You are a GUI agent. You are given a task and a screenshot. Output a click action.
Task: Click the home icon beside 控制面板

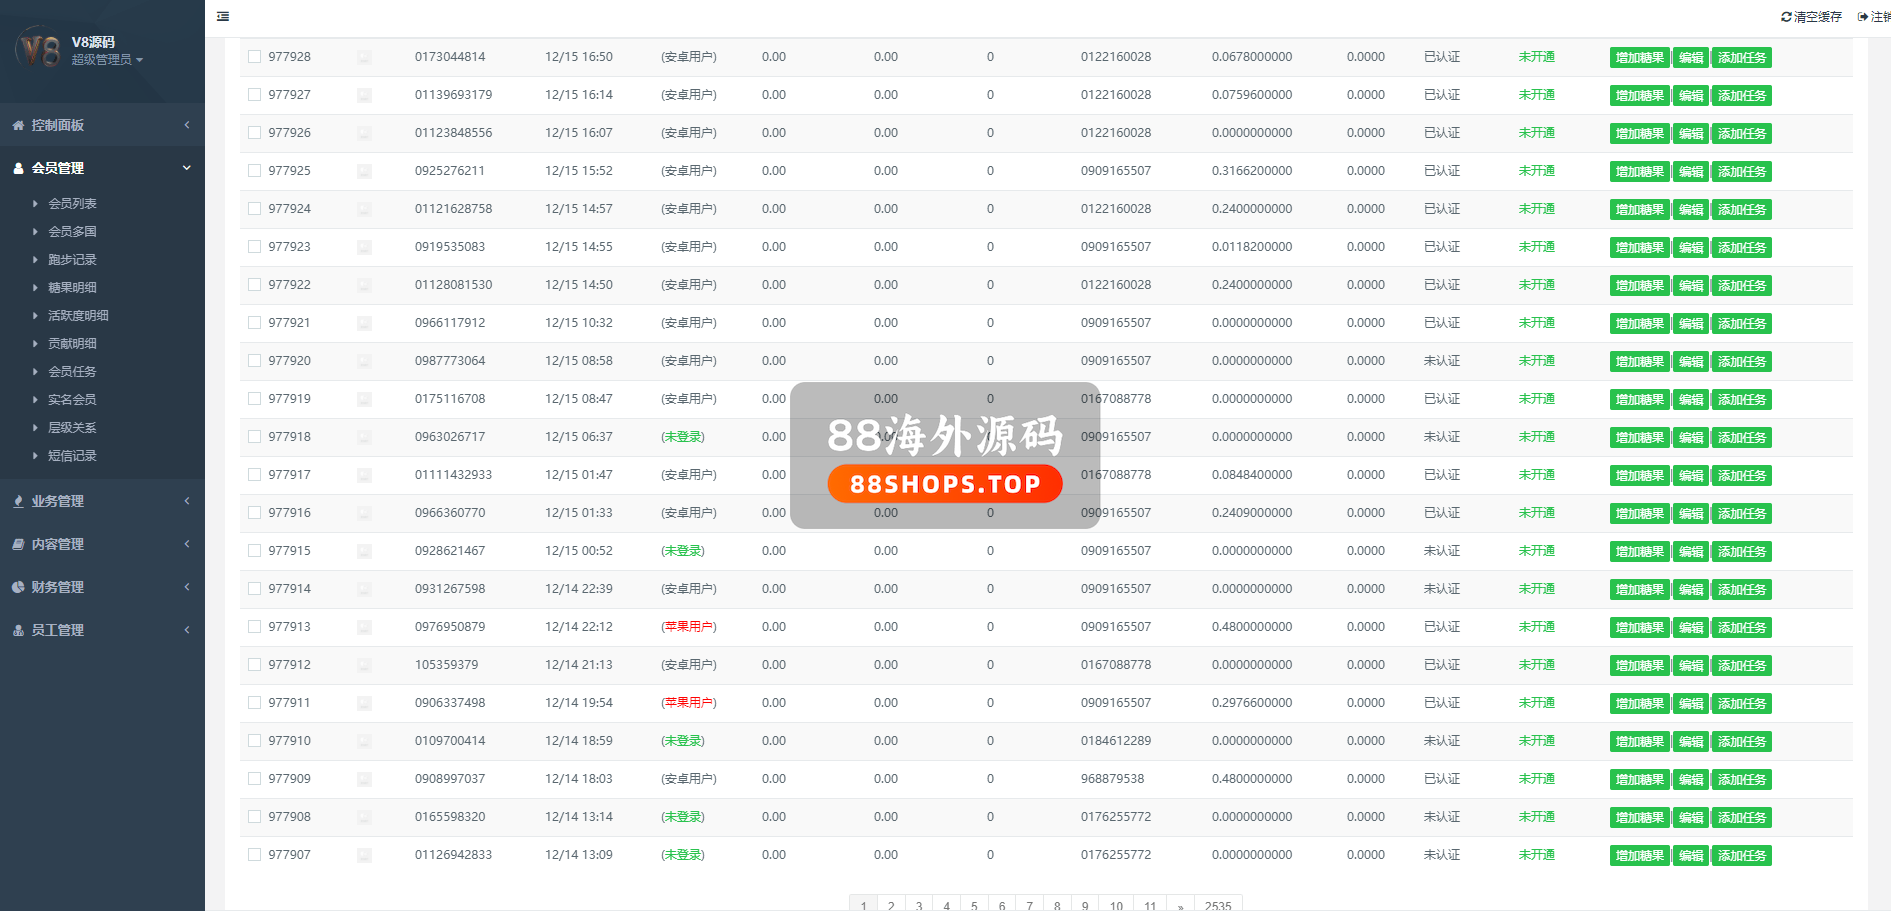[x=18, y=125]
